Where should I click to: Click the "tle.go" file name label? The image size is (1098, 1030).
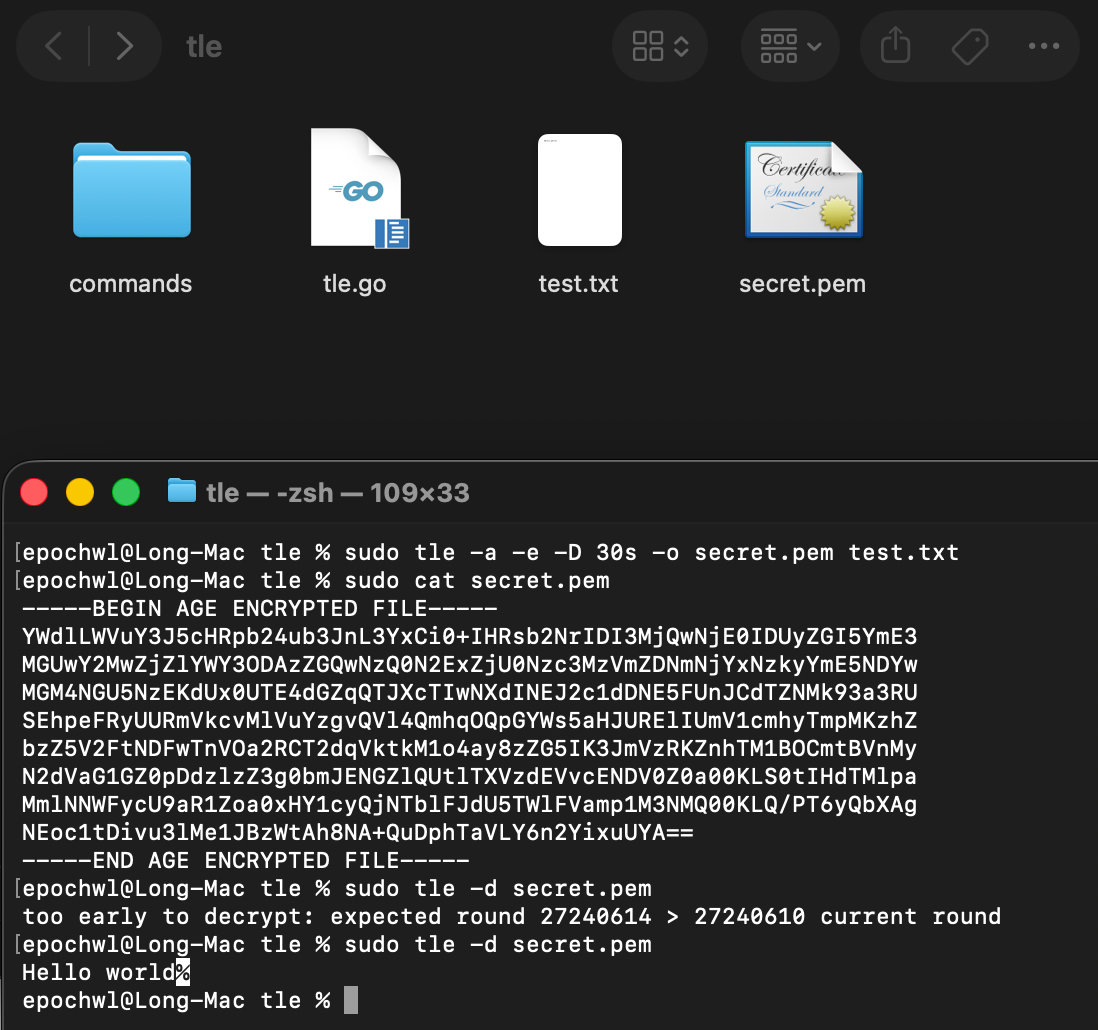coord(355,284)
